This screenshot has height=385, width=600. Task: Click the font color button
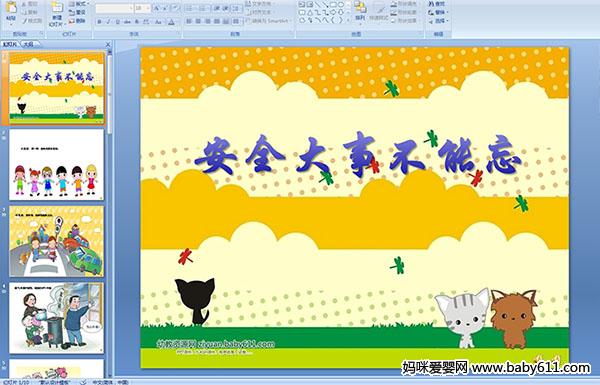click(x=171, y=22)
